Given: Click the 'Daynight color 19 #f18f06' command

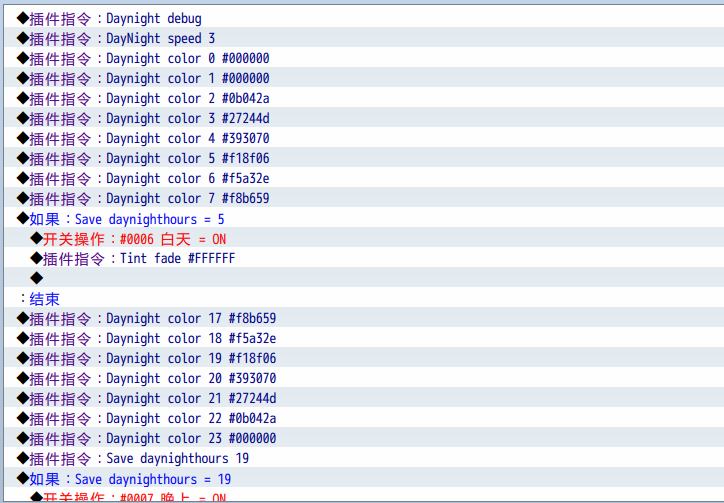Looking at the screenshot, I should pyautogui.click(x=364, y=358).
